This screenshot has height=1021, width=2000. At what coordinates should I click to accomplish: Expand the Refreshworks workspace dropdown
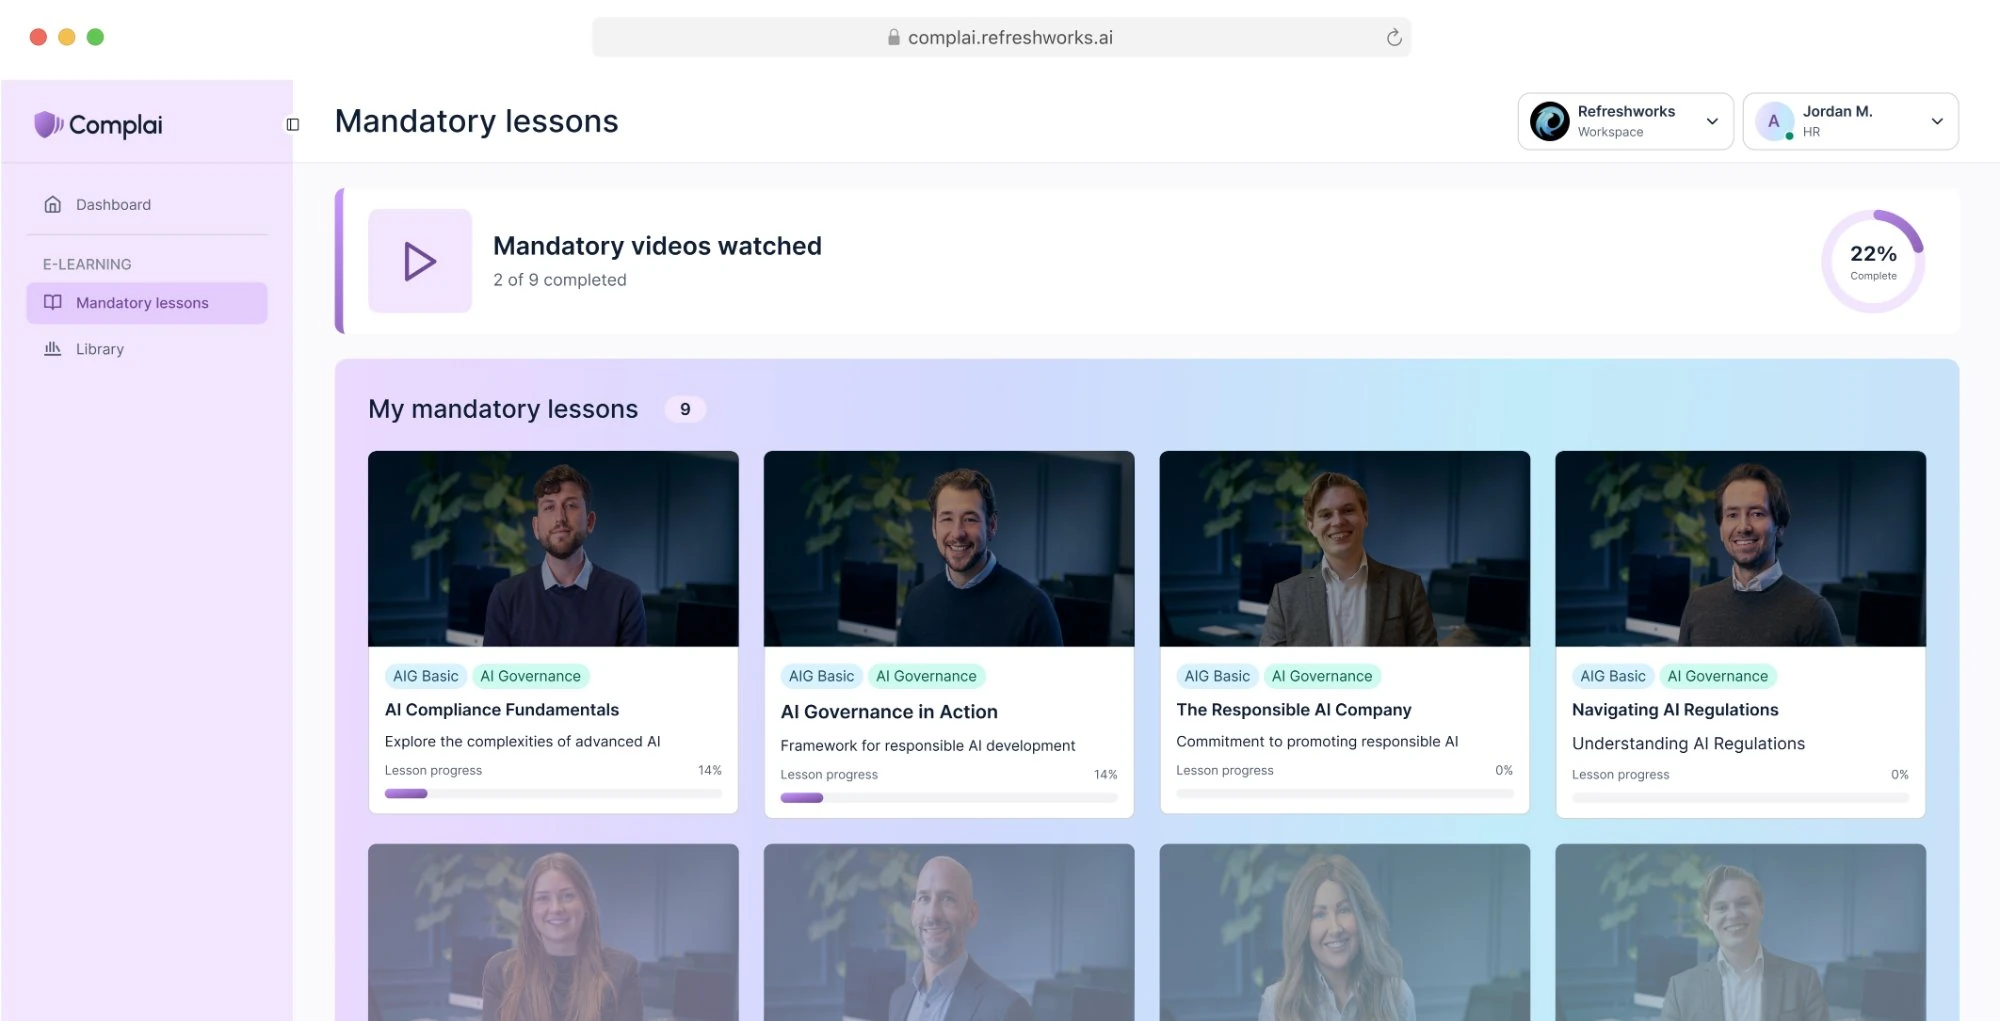point(1712,121)
